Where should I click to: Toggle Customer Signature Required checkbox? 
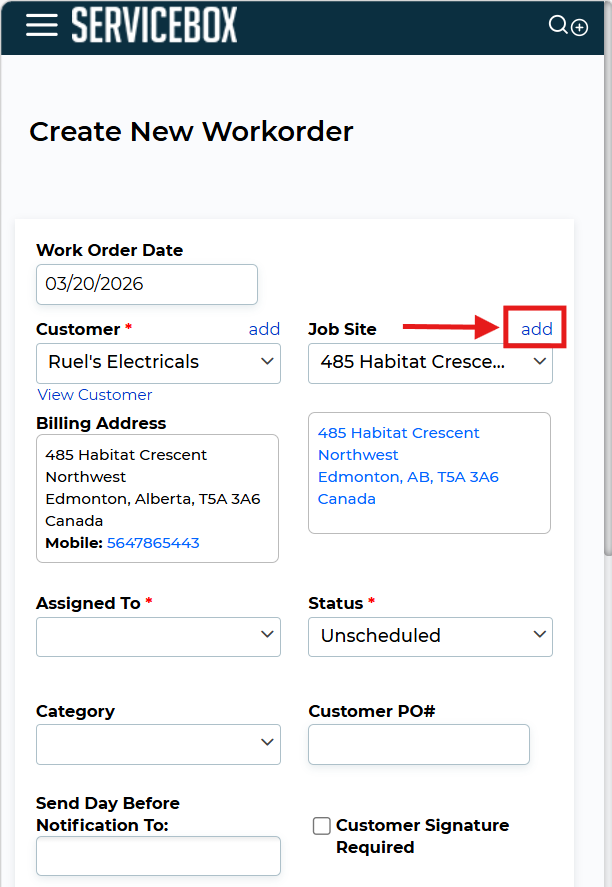pos(322,826)
